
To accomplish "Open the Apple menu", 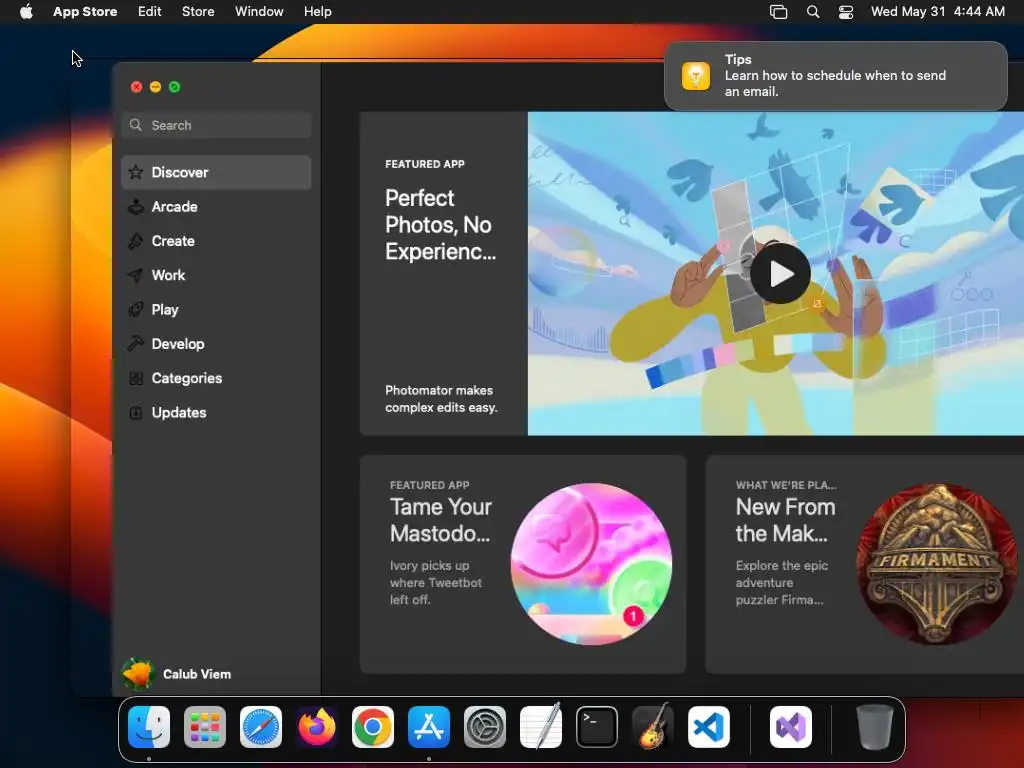I will pos(26,11).
